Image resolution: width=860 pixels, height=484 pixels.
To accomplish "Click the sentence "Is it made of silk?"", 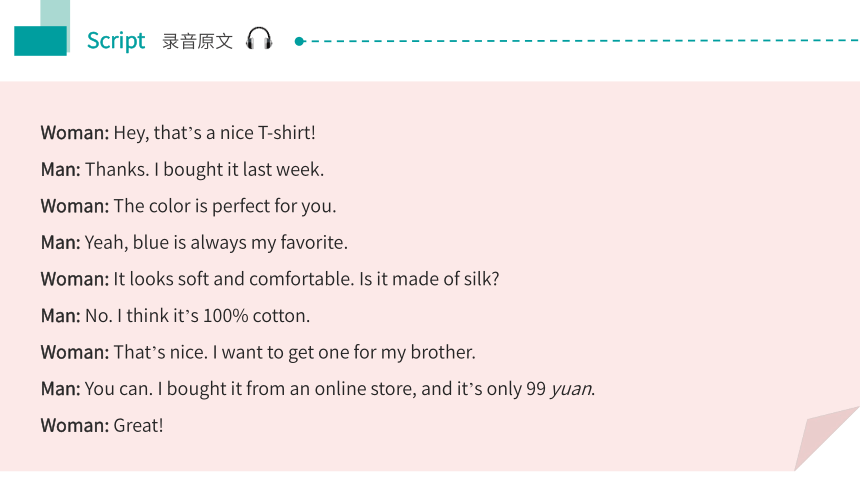I will pos(429,279).
